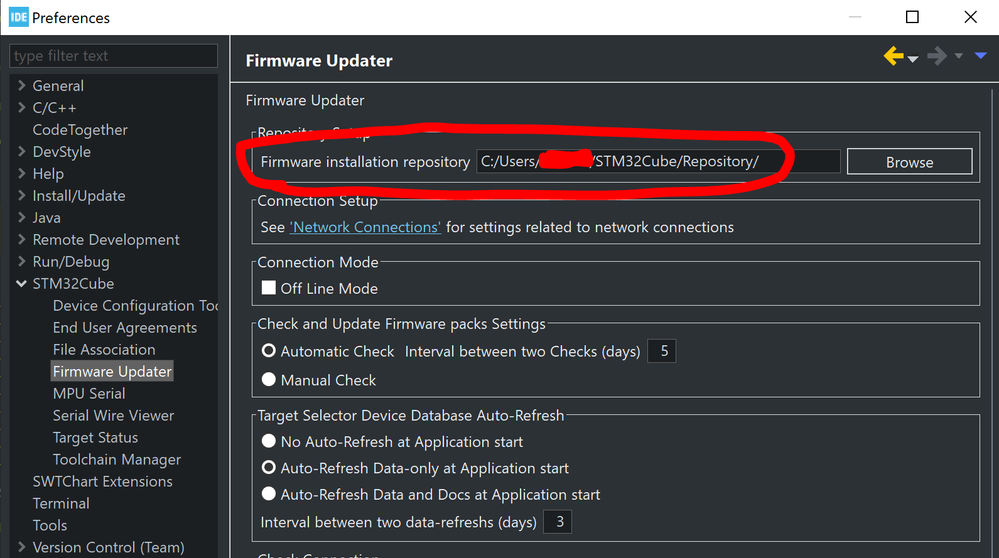
Task: Click the grey forward navigation arrow
Action: click(936, 57)
